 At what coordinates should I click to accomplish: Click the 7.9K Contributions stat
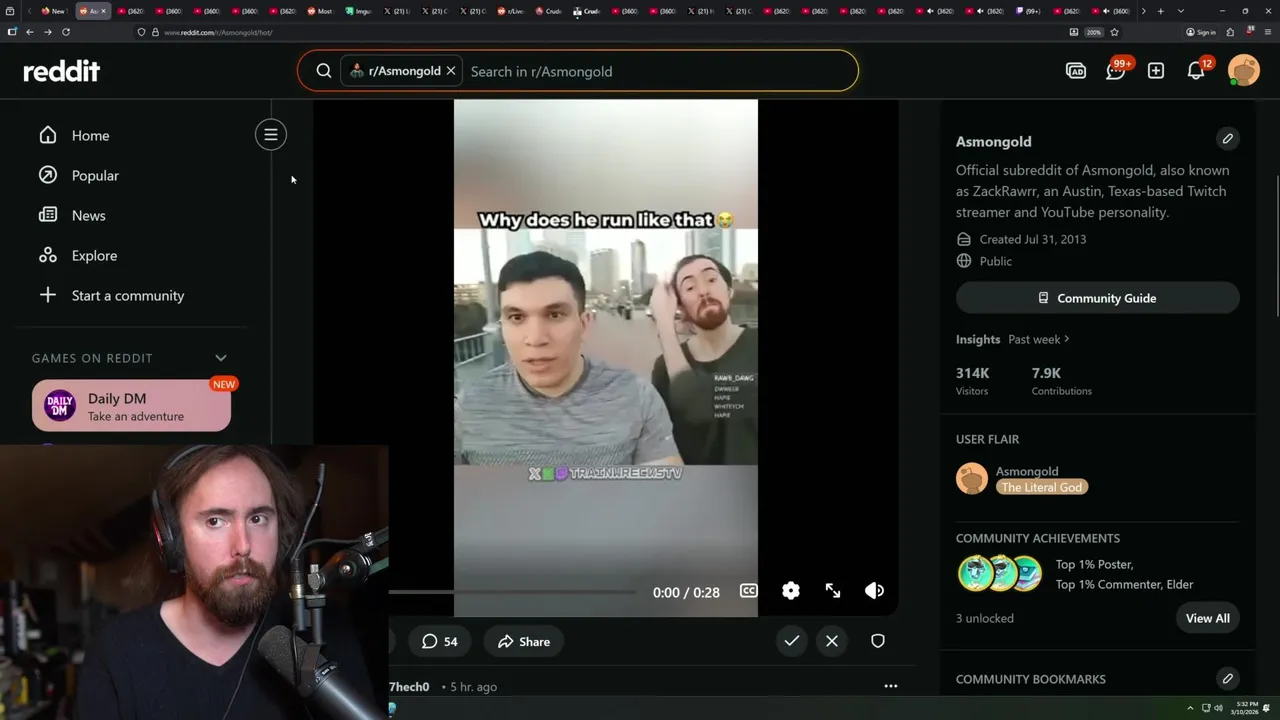pos(1062,381)
